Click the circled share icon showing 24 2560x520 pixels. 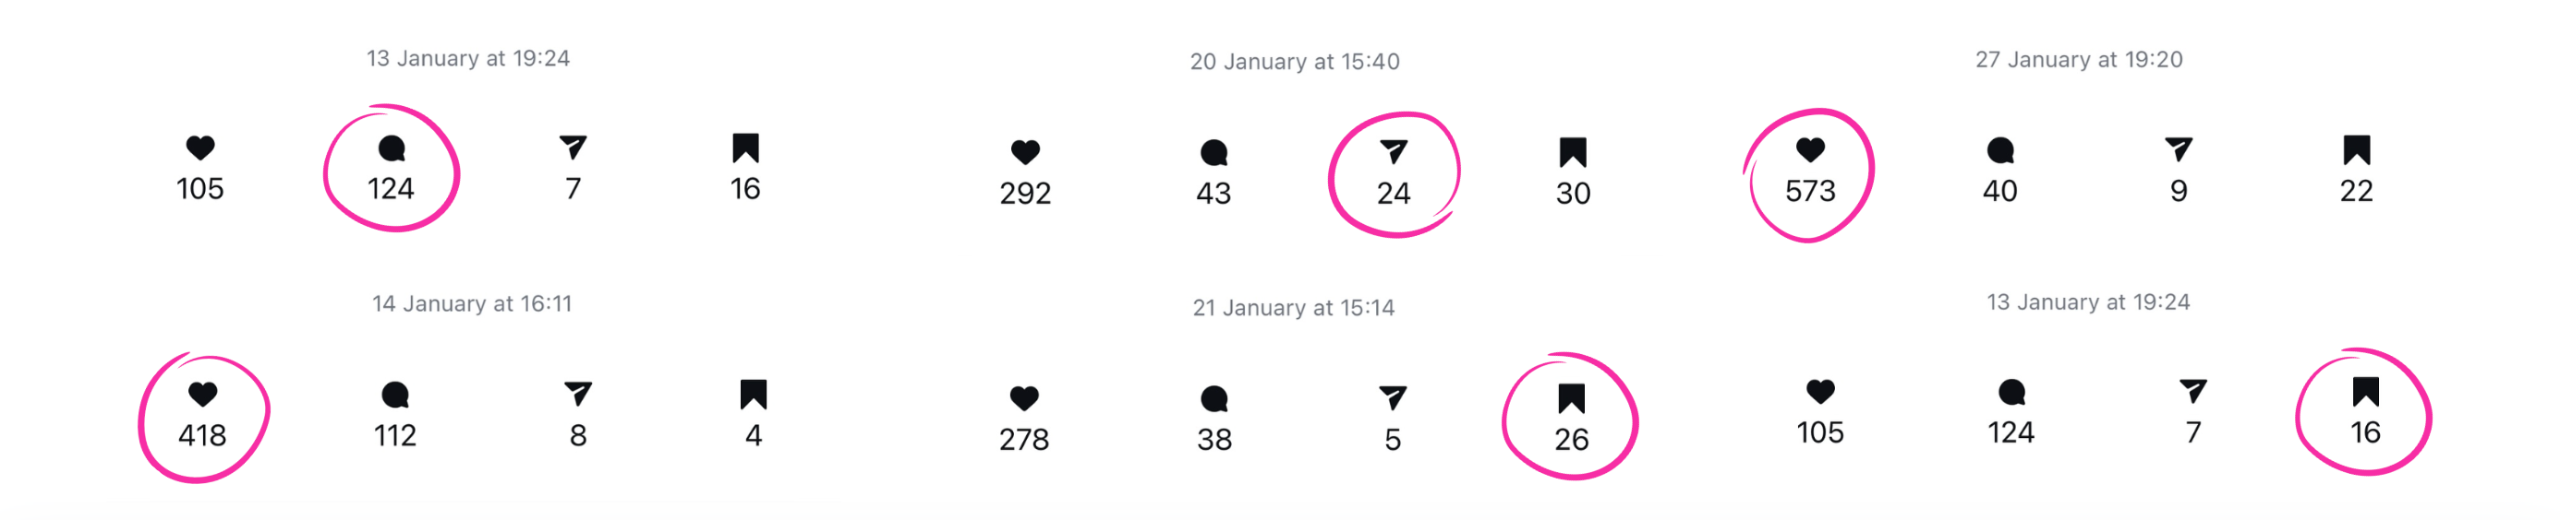coord(1393,152)
